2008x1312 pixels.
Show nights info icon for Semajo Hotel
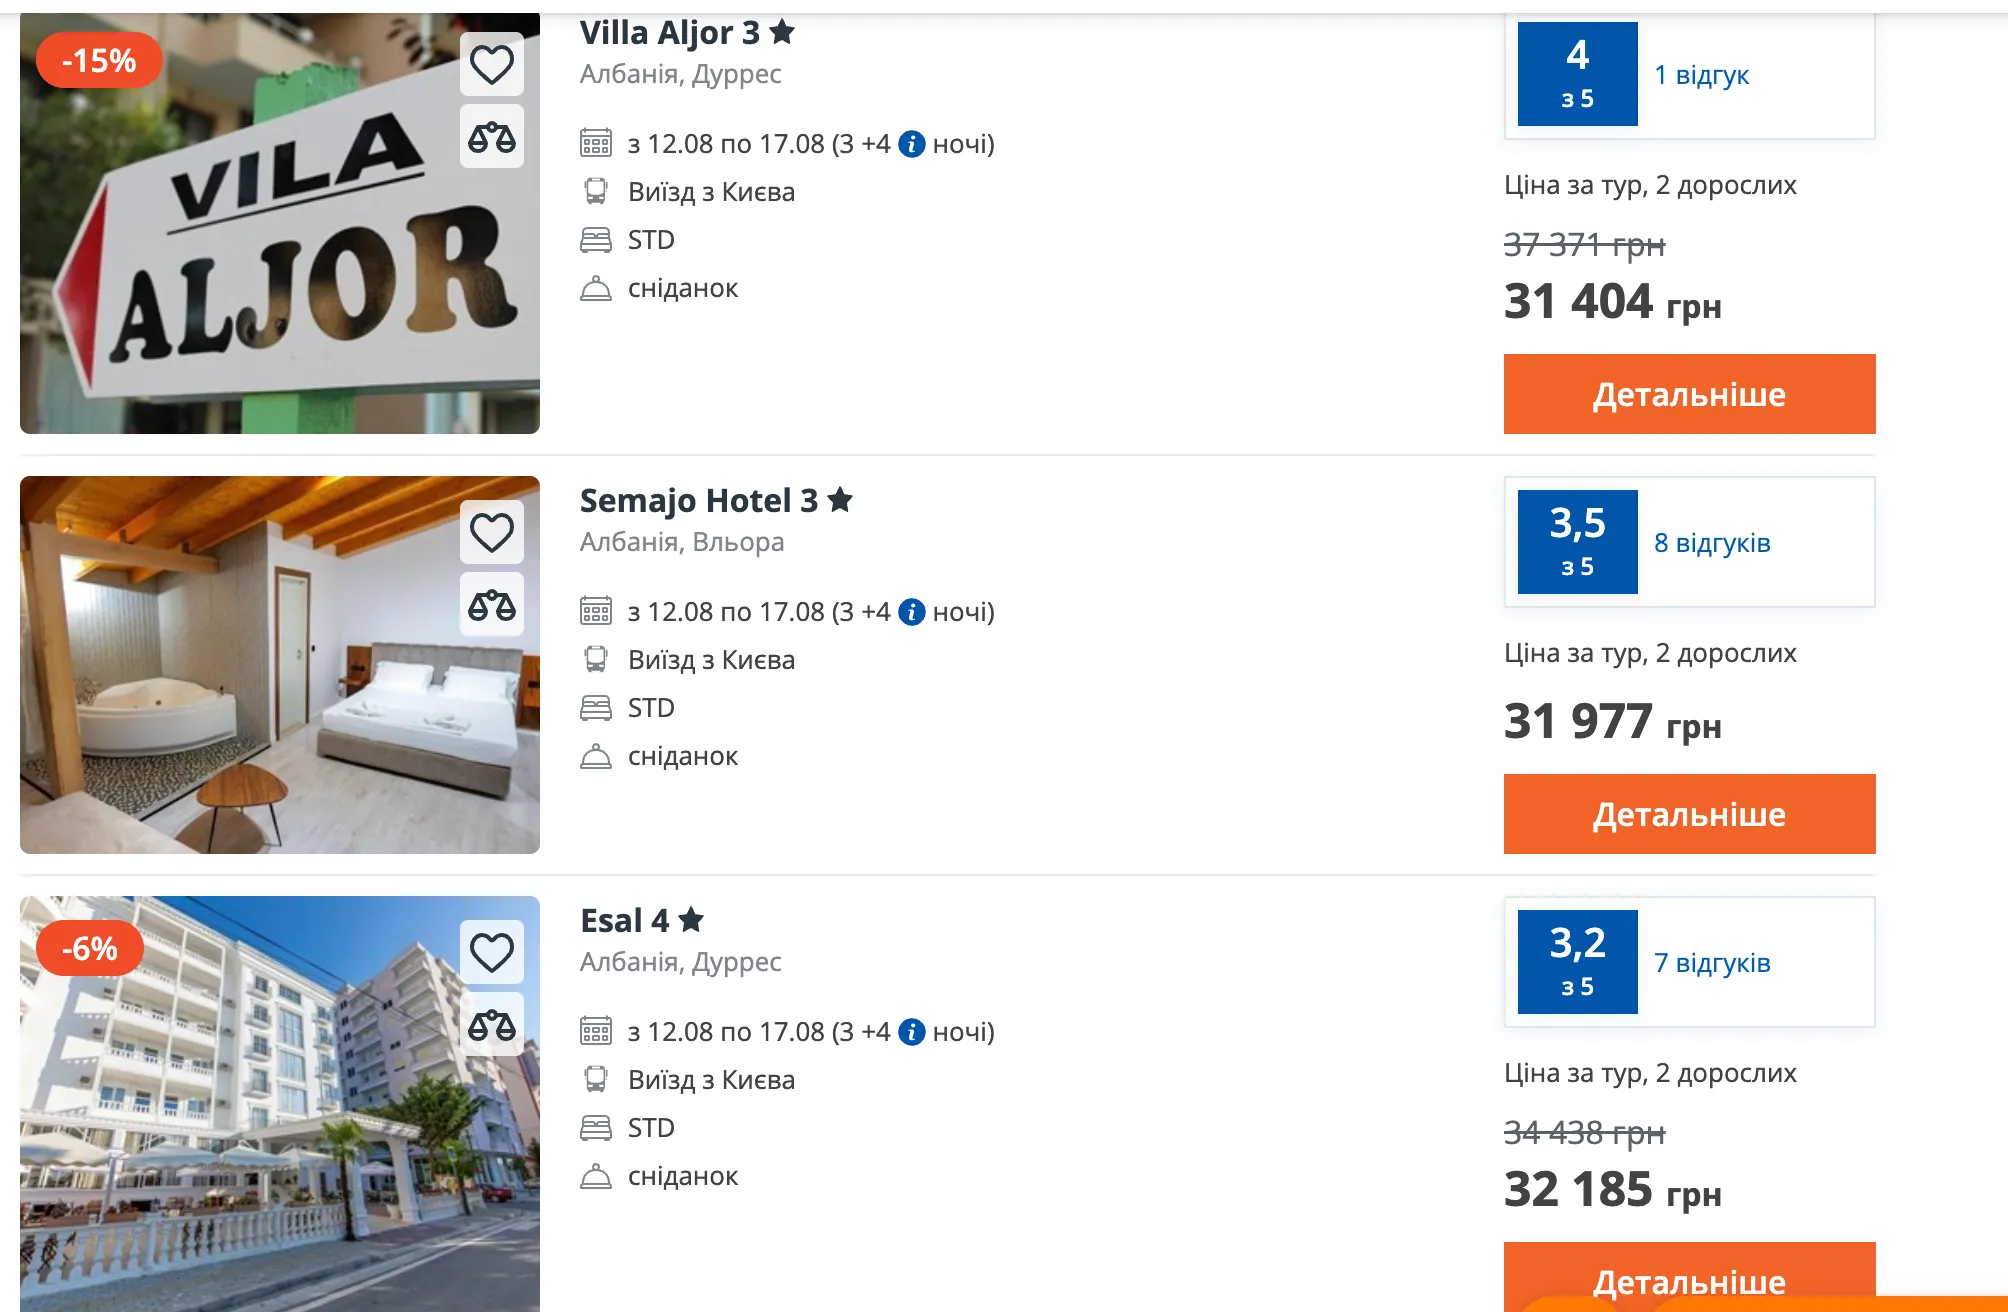[912, 612]
